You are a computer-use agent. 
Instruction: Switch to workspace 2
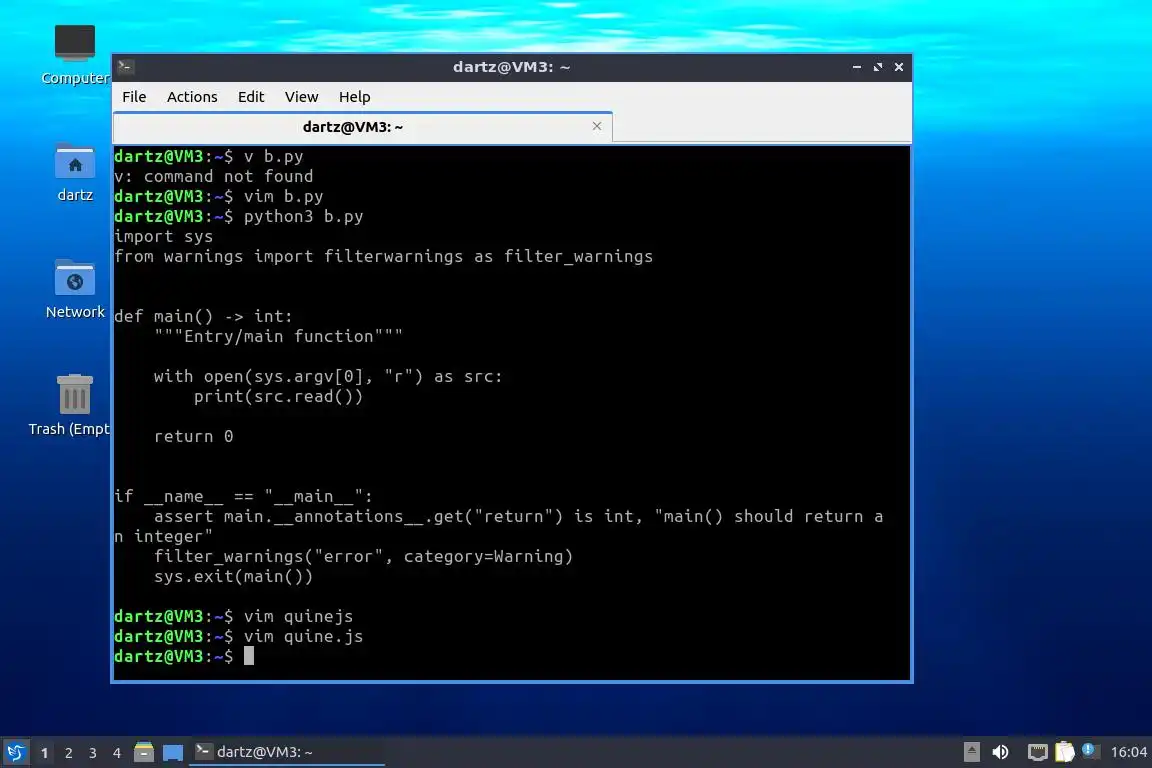(69, 753)
